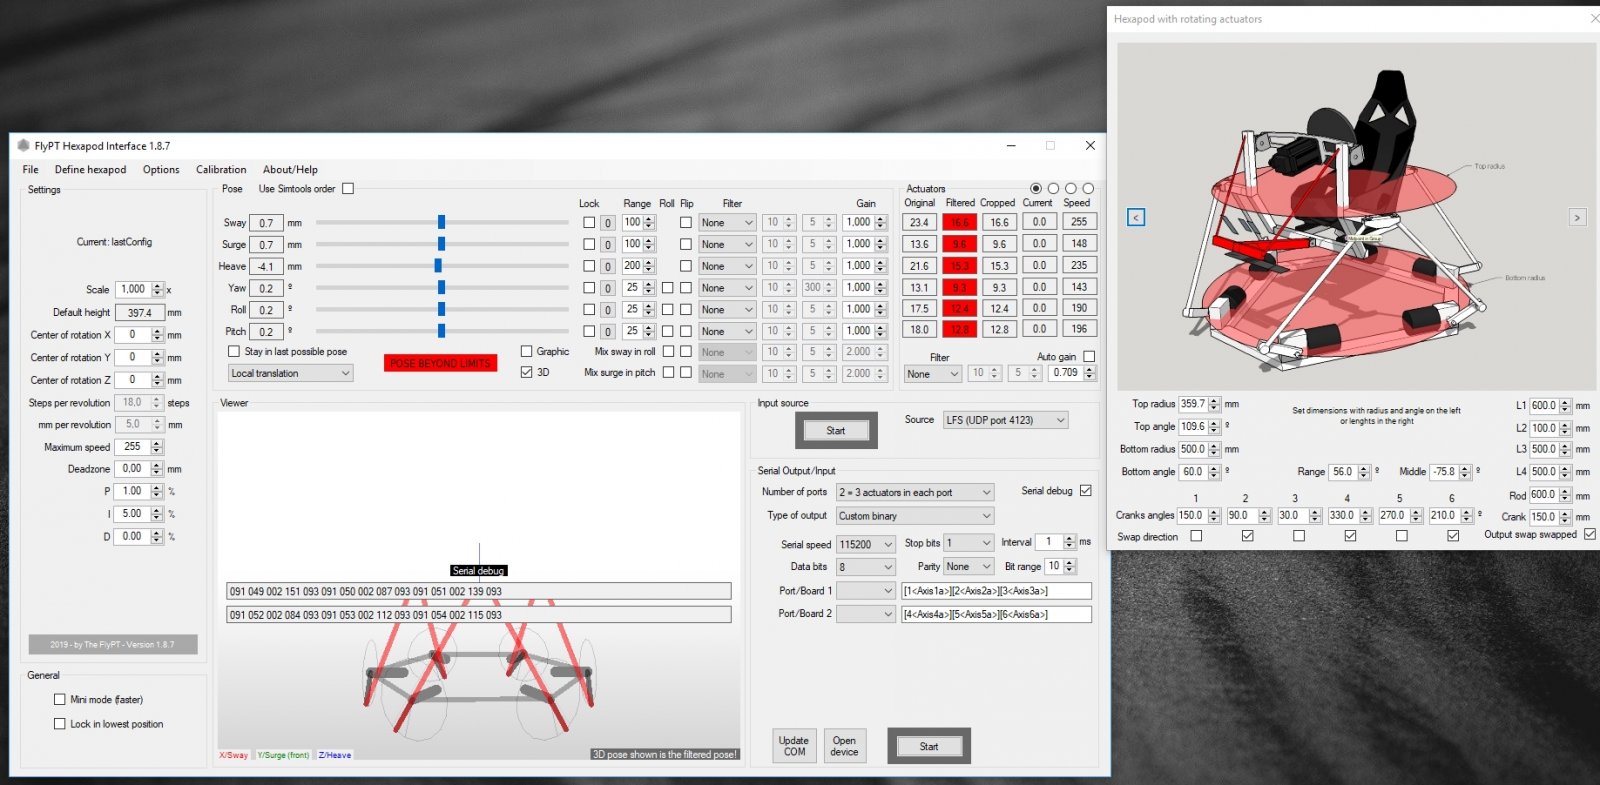Click the next image arrow in hexapod preview
The height and width of the screenshot is (785, 1600).
pos(1577,217)
